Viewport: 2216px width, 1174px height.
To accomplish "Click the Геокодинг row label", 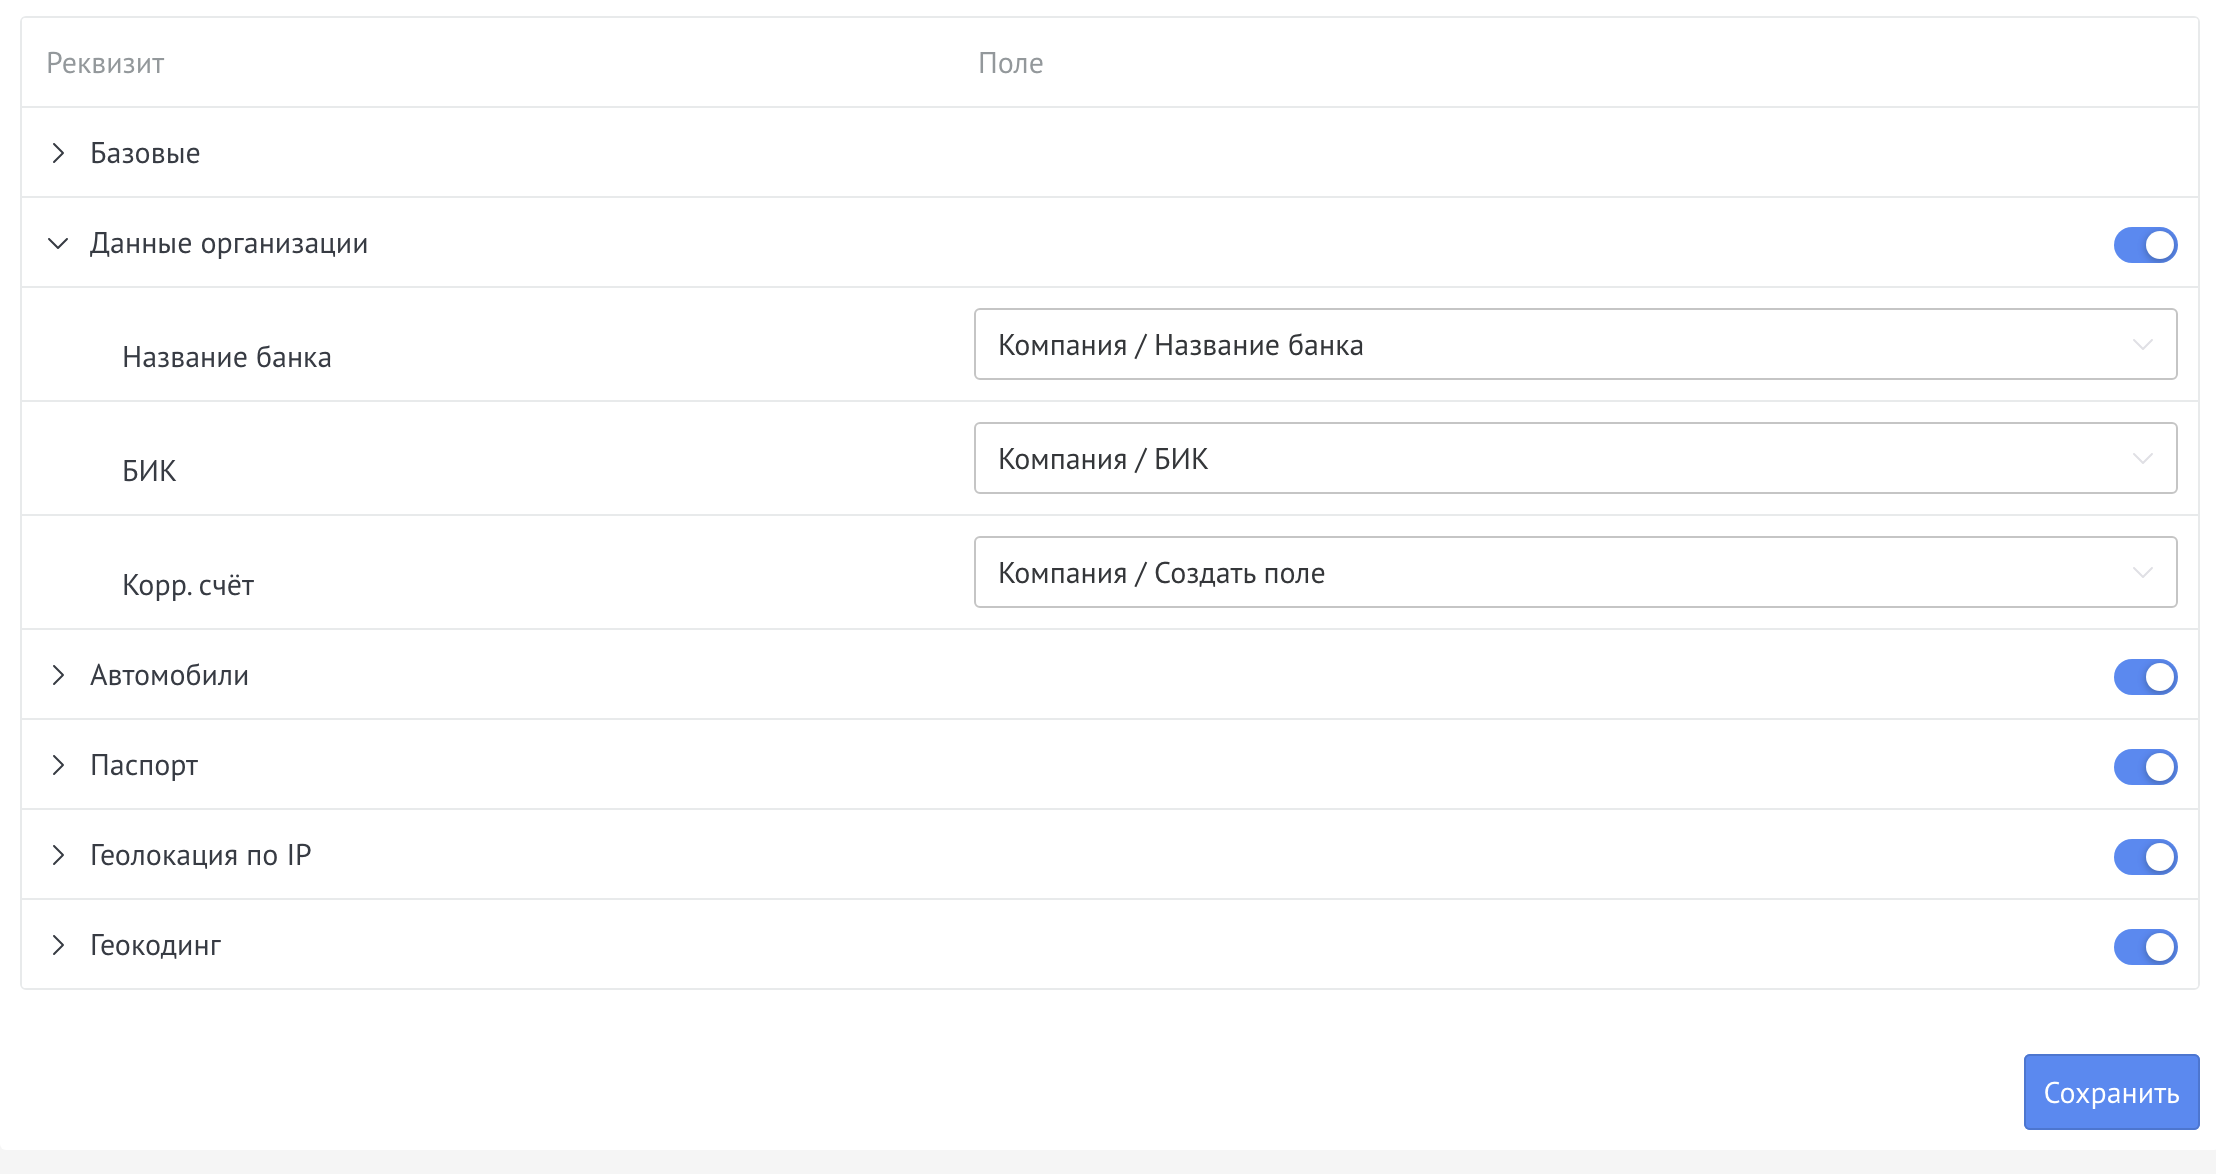I will click(155, 945).
